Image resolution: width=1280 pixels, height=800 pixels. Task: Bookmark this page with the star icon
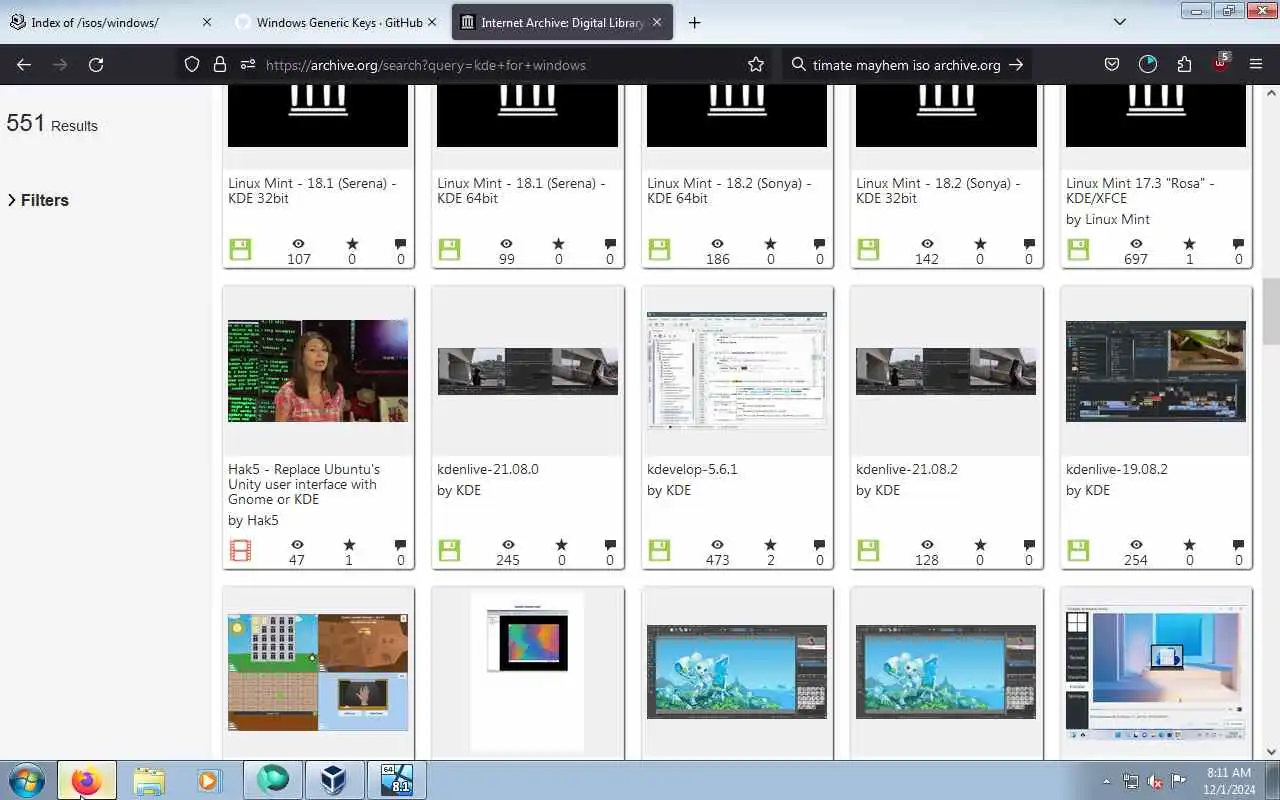tap(756, 64)
